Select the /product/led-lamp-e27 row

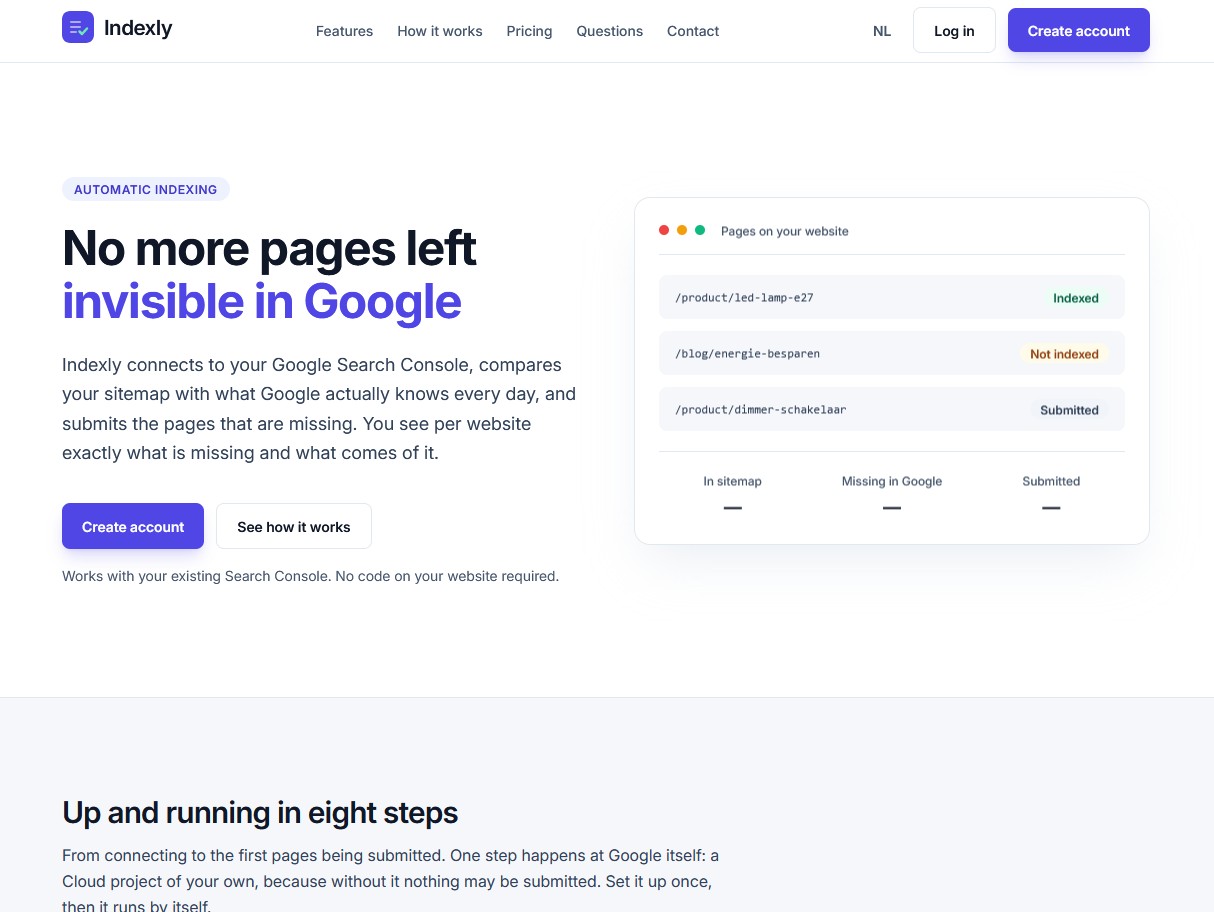click(892, 297)
